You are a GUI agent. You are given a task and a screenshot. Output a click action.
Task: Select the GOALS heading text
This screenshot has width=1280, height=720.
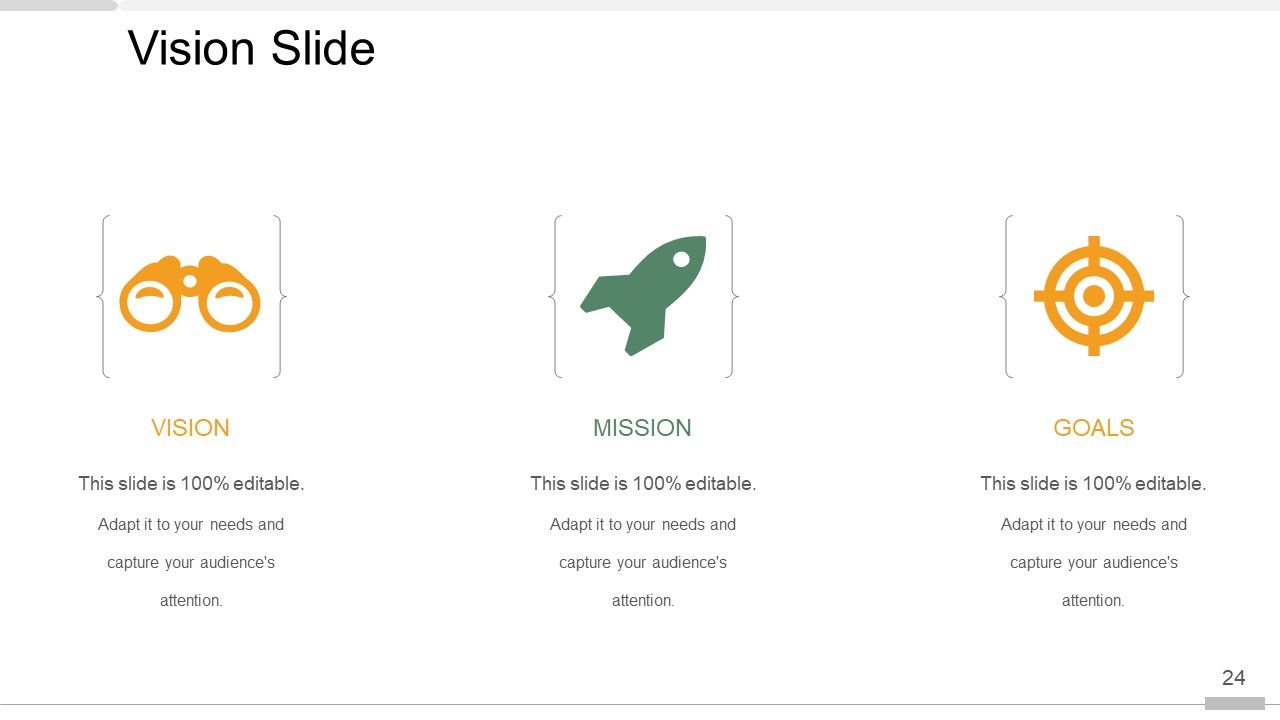pyautogui.click(x=1094, y=428)
